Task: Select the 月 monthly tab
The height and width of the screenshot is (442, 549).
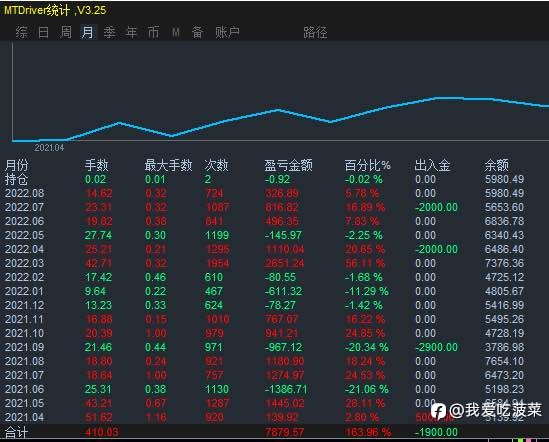Action: point(88,32)
